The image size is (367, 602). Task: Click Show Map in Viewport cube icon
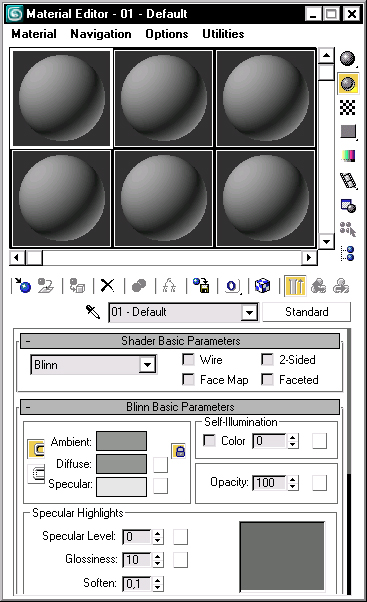[263, 286]
